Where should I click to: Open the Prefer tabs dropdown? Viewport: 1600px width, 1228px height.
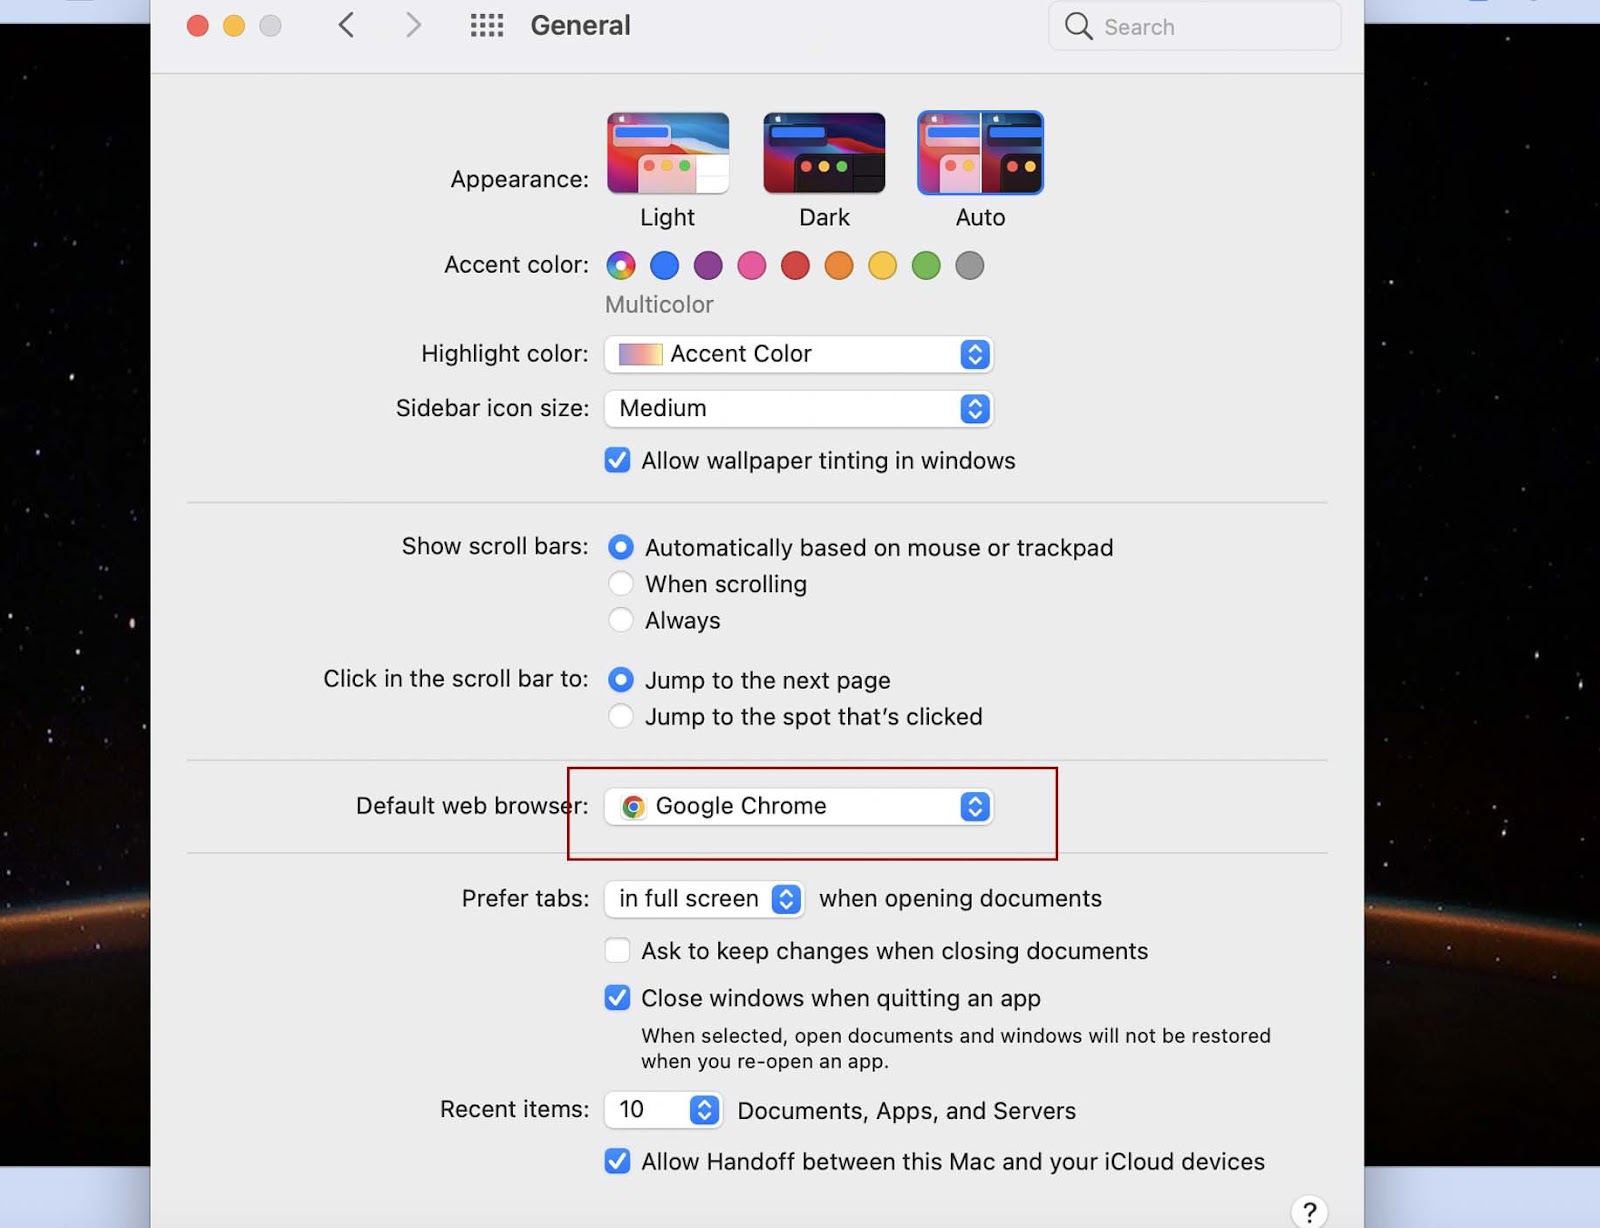point(704,899)
